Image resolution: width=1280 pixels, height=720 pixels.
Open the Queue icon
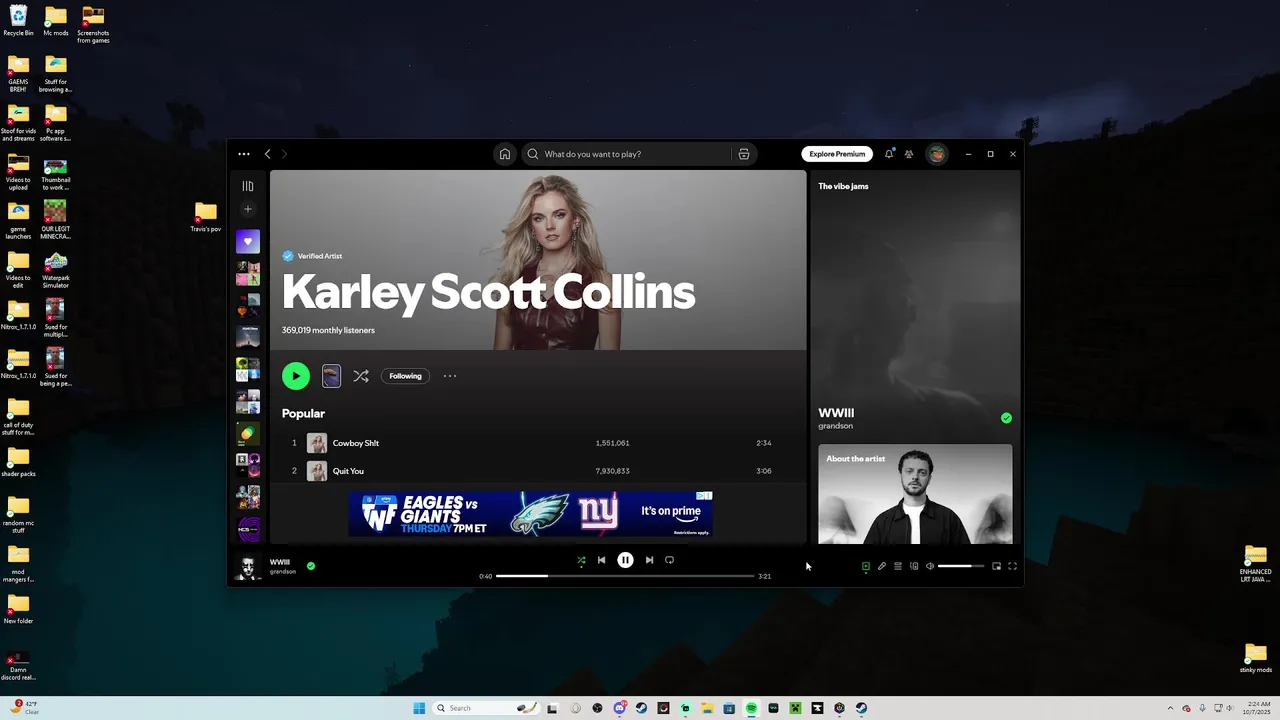coord(898,566)
